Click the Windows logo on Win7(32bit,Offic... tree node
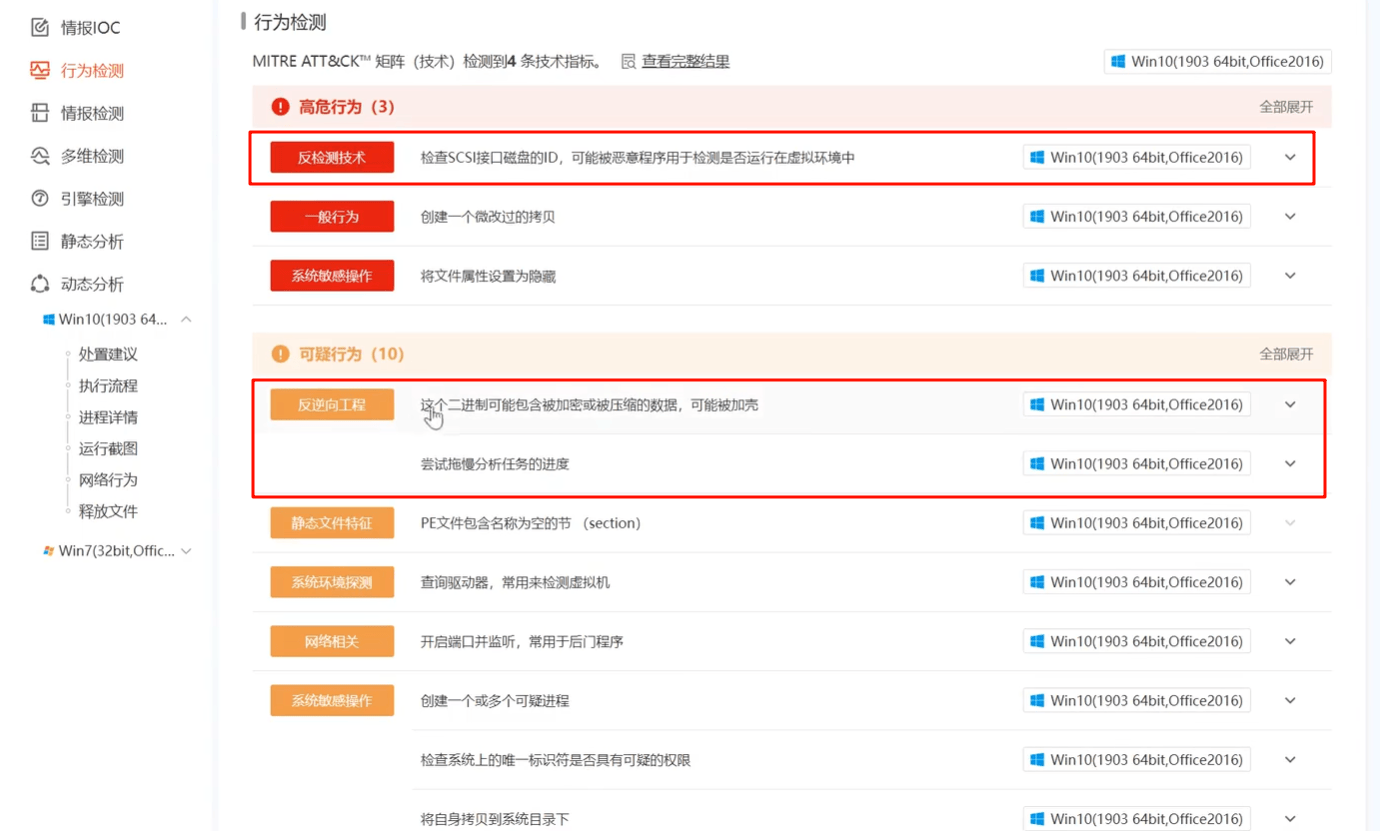Image resolution: width=1380 pixels, height=831 pixels. [48, 551]
